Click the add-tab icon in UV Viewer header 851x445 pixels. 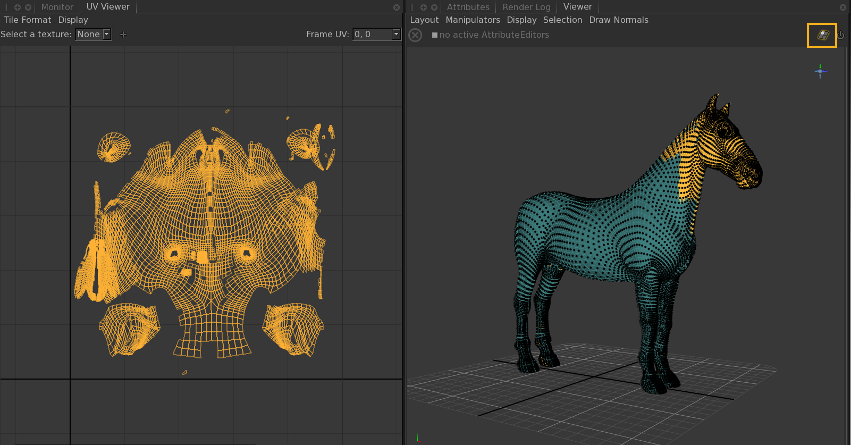[17, 7]
